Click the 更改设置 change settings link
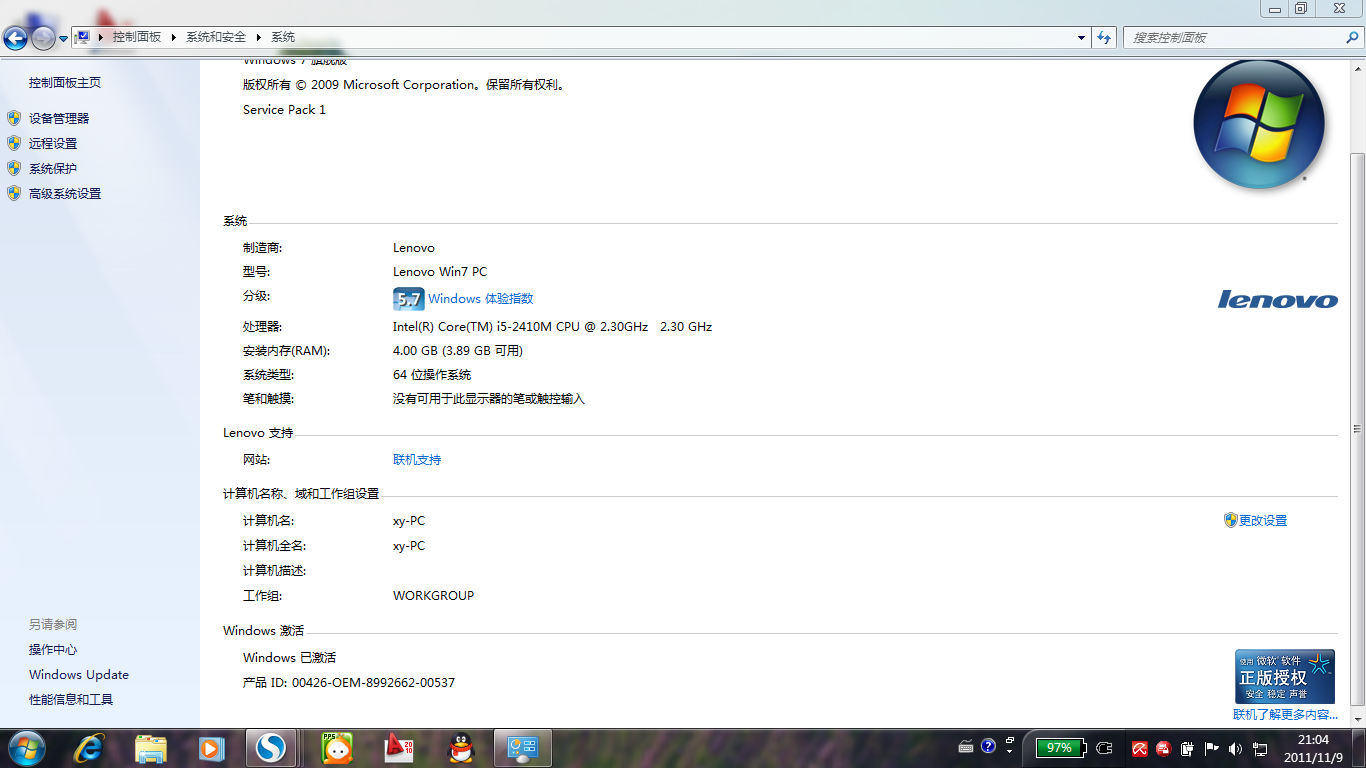The height and width of the screenshot is (768, 1366). (1262, 521)
